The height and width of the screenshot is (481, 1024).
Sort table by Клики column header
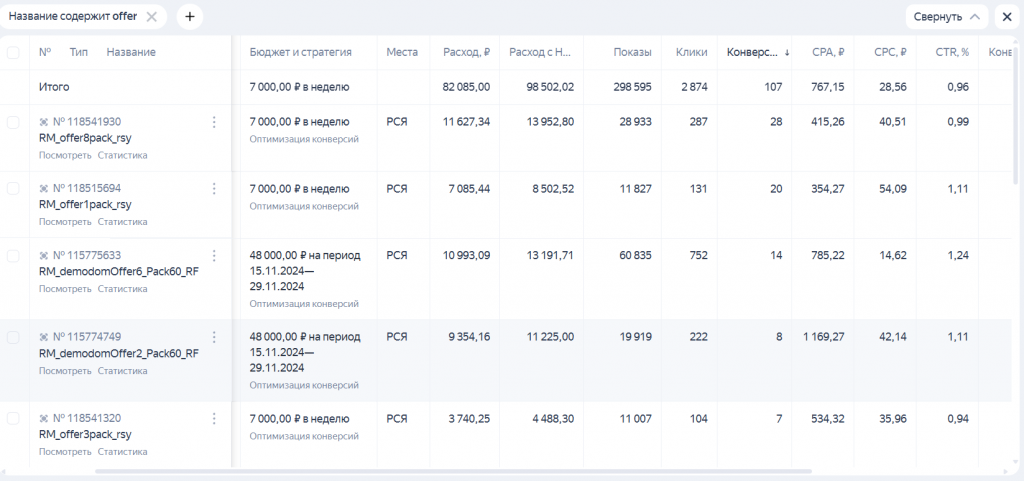coord(692,52)
